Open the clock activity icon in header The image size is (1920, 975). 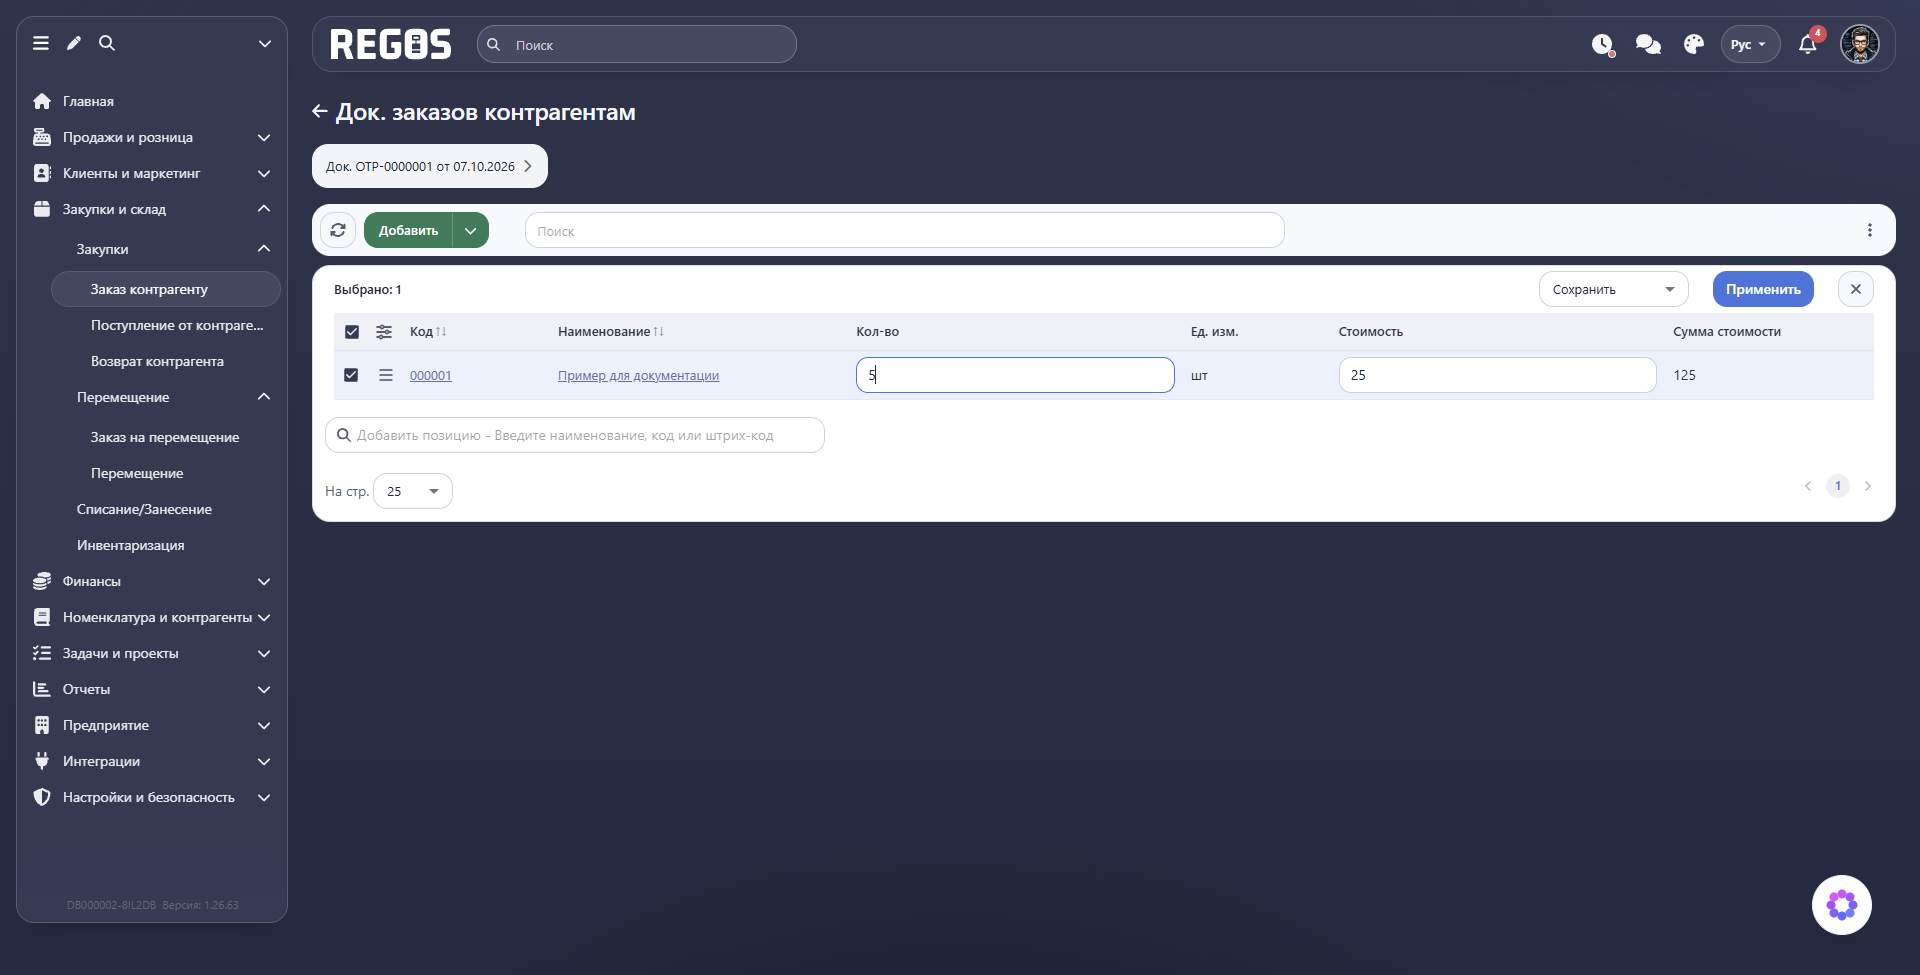coord(1603,45)
